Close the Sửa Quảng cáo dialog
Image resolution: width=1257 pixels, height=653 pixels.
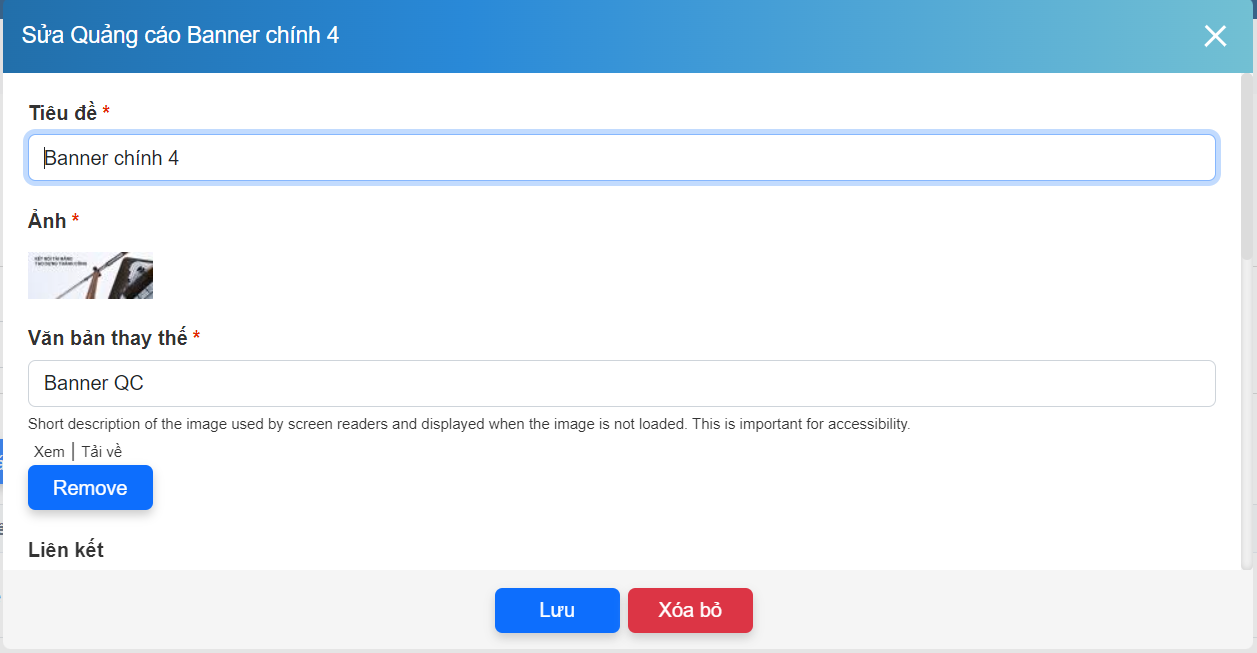1215,37
